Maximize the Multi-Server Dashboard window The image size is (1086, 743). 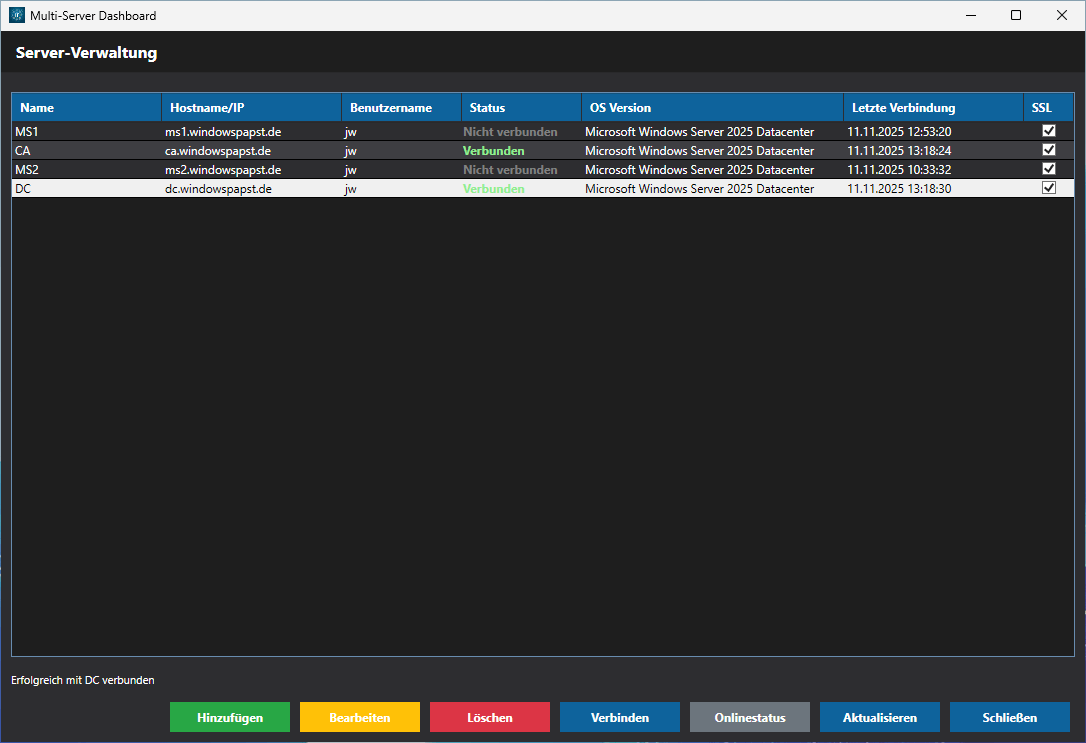coord(1016,16)
